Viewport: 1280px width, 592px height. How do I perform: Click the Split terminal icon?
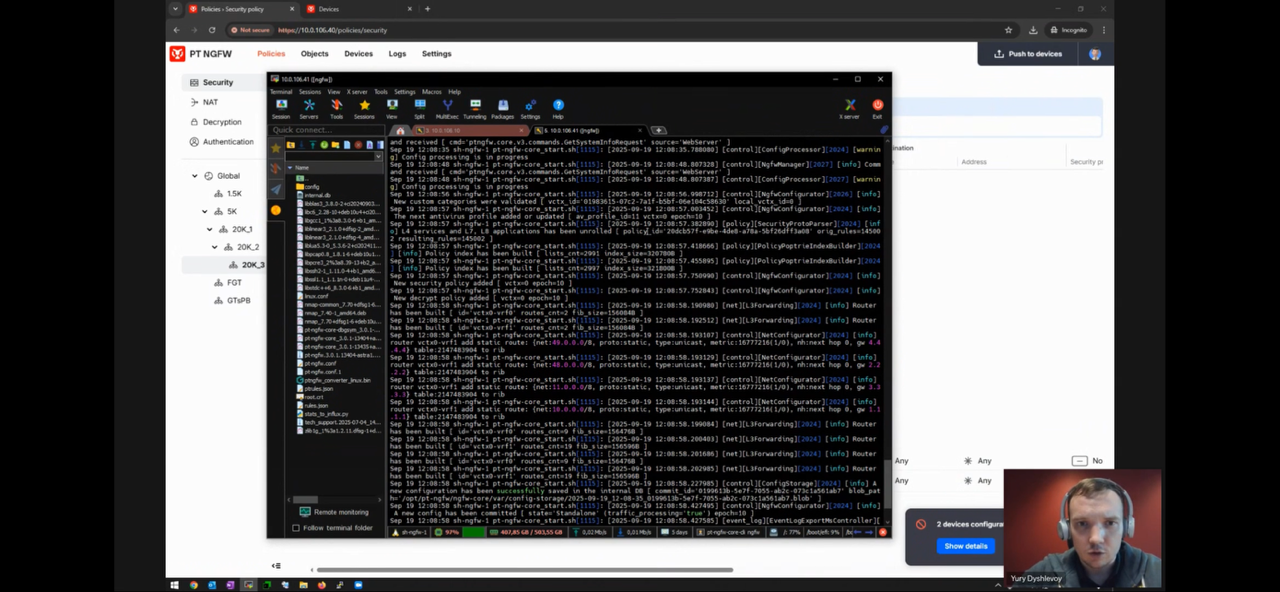click(x=419, y=108)
